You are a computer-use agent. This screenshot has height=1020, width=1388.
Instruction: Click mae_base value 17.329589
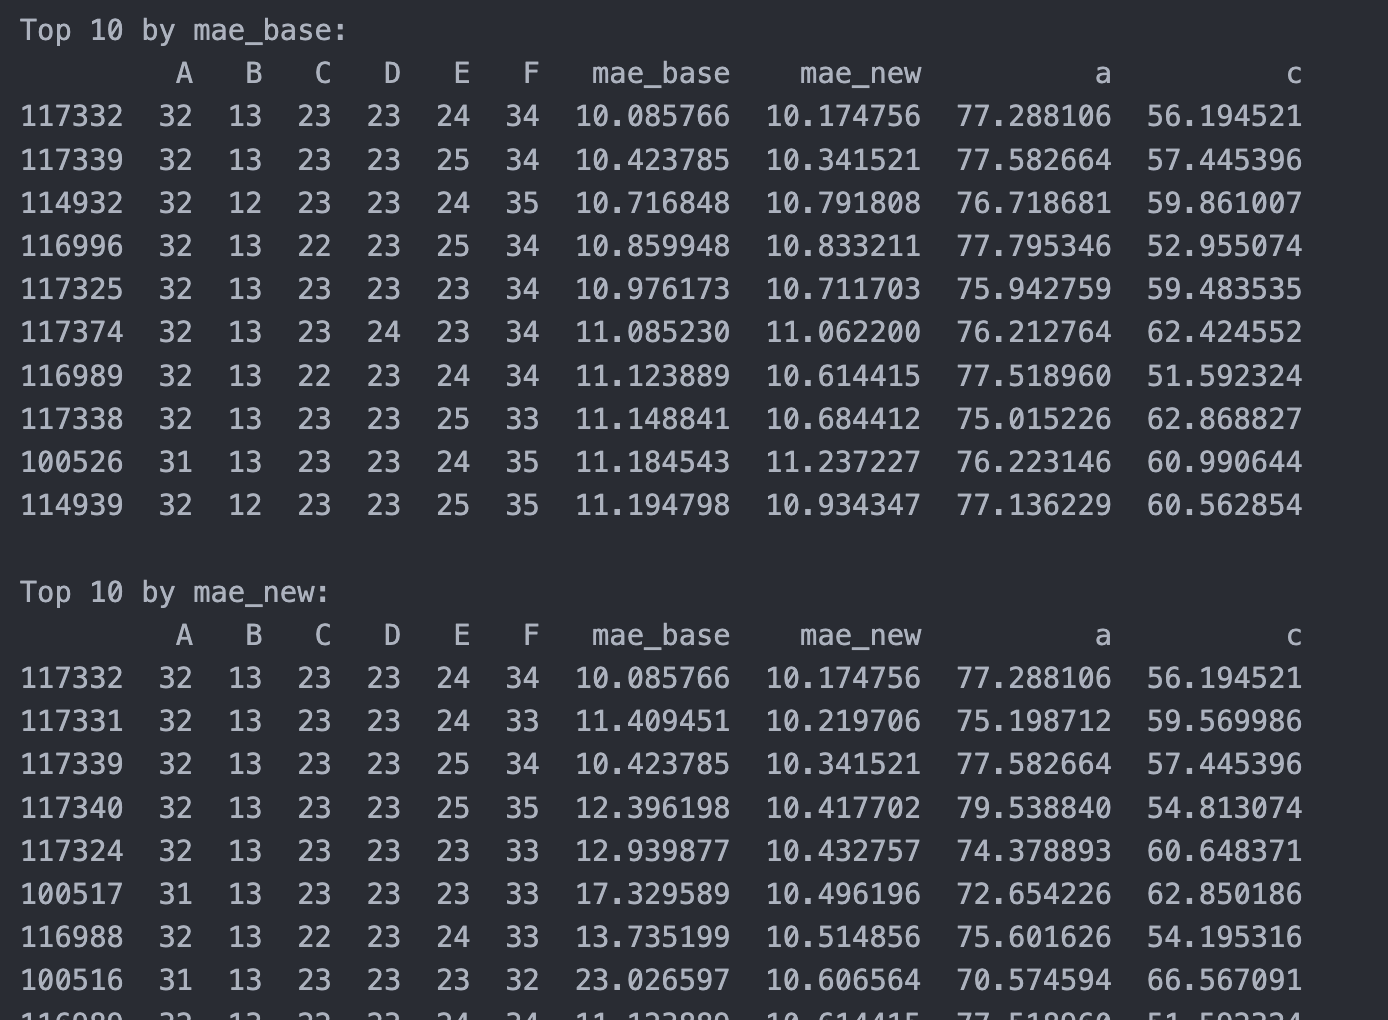pyautogui.click(x=652, y=894)
